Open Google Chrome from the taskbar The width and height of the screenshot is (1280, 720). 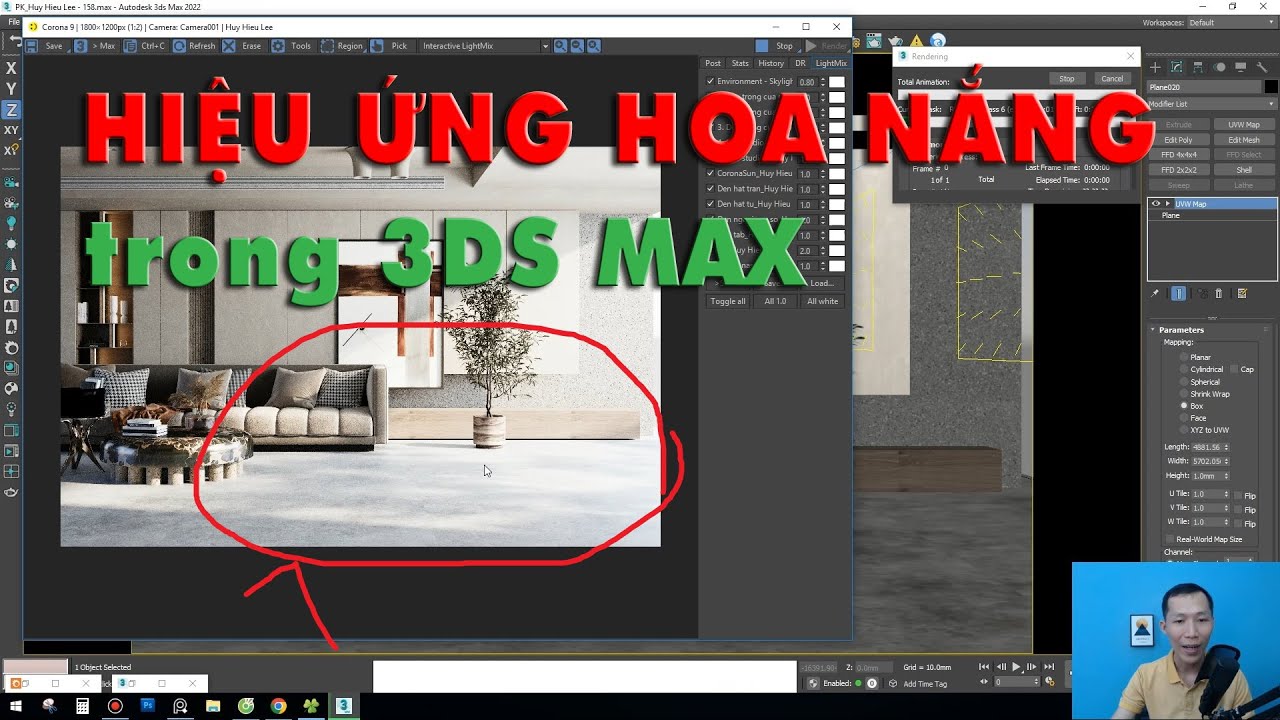pyautogui.click(x=278, y=706)
